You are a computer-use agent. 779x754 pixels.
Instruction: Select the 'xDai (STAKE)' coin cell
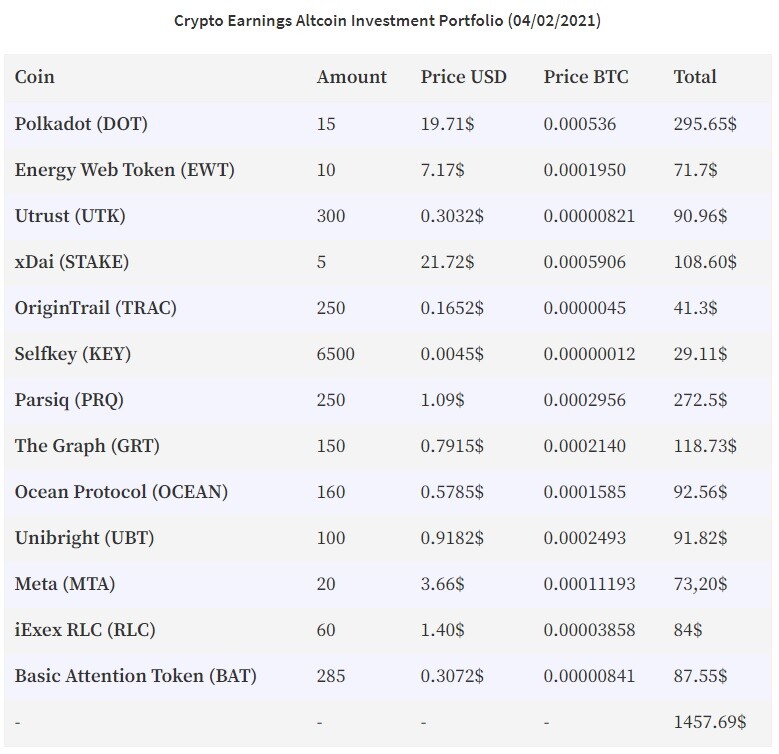pos(72,262)
